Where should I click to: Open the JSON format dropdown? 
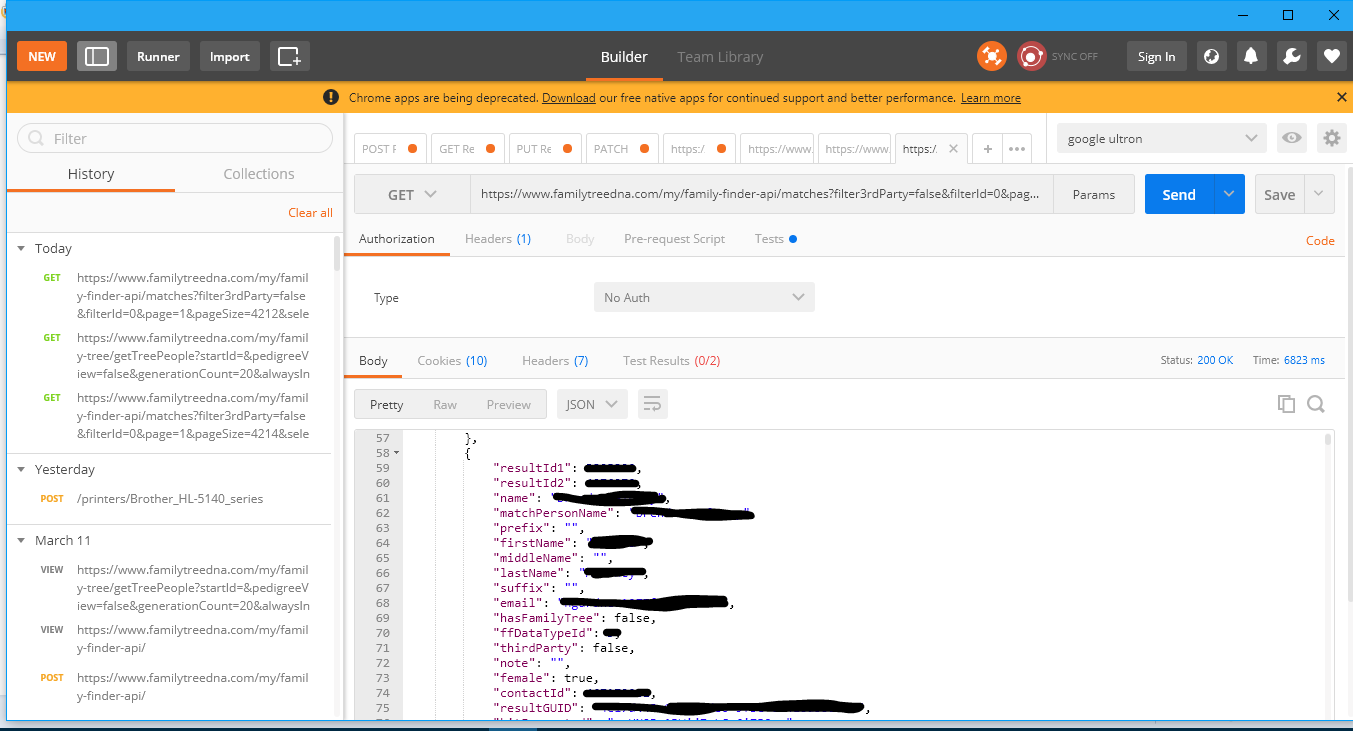(x=592, y=405)
